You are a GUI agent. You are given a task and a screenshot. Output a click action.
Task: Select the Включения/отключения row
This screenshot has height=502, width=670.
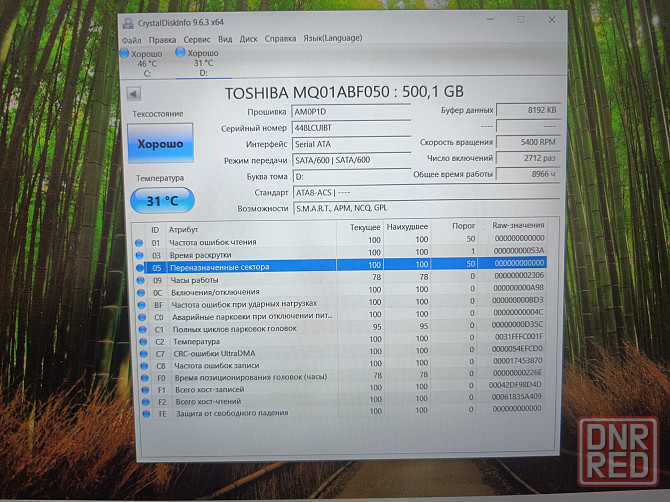[341, 291]
